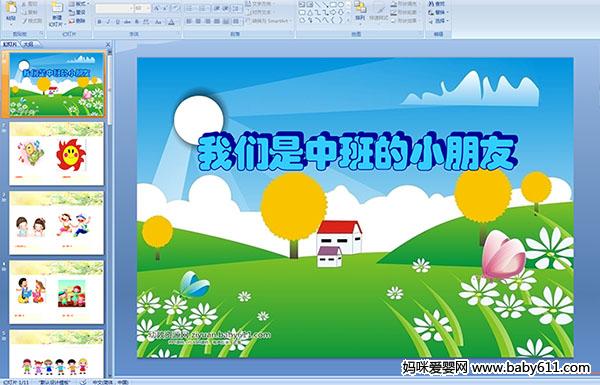Click the slide panel vertical scrollbar
600x385 pixels.
coord(110,214)
